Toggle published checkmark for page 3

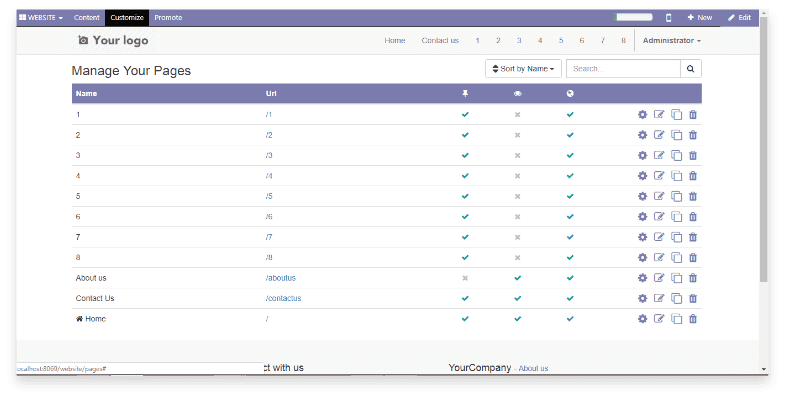570,156
